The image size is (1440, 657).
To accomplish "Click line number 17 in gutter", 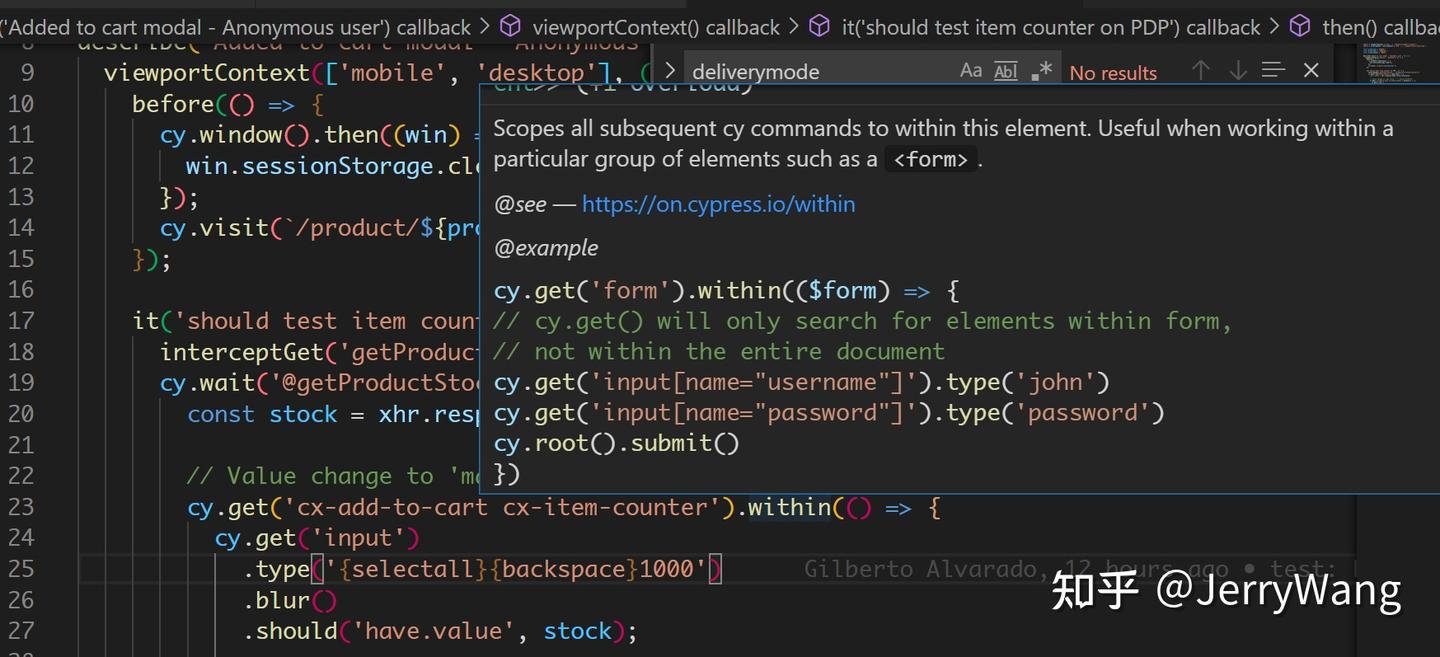I will click(x=21, y=321).
